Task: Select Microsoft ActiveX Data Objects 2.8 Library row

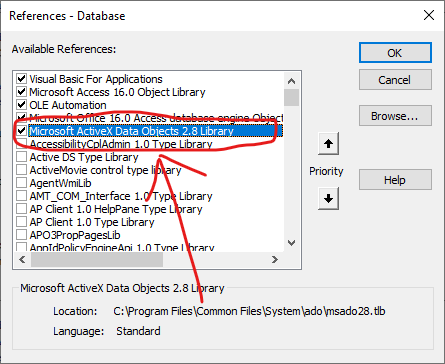Action: (x=156, y=131)
